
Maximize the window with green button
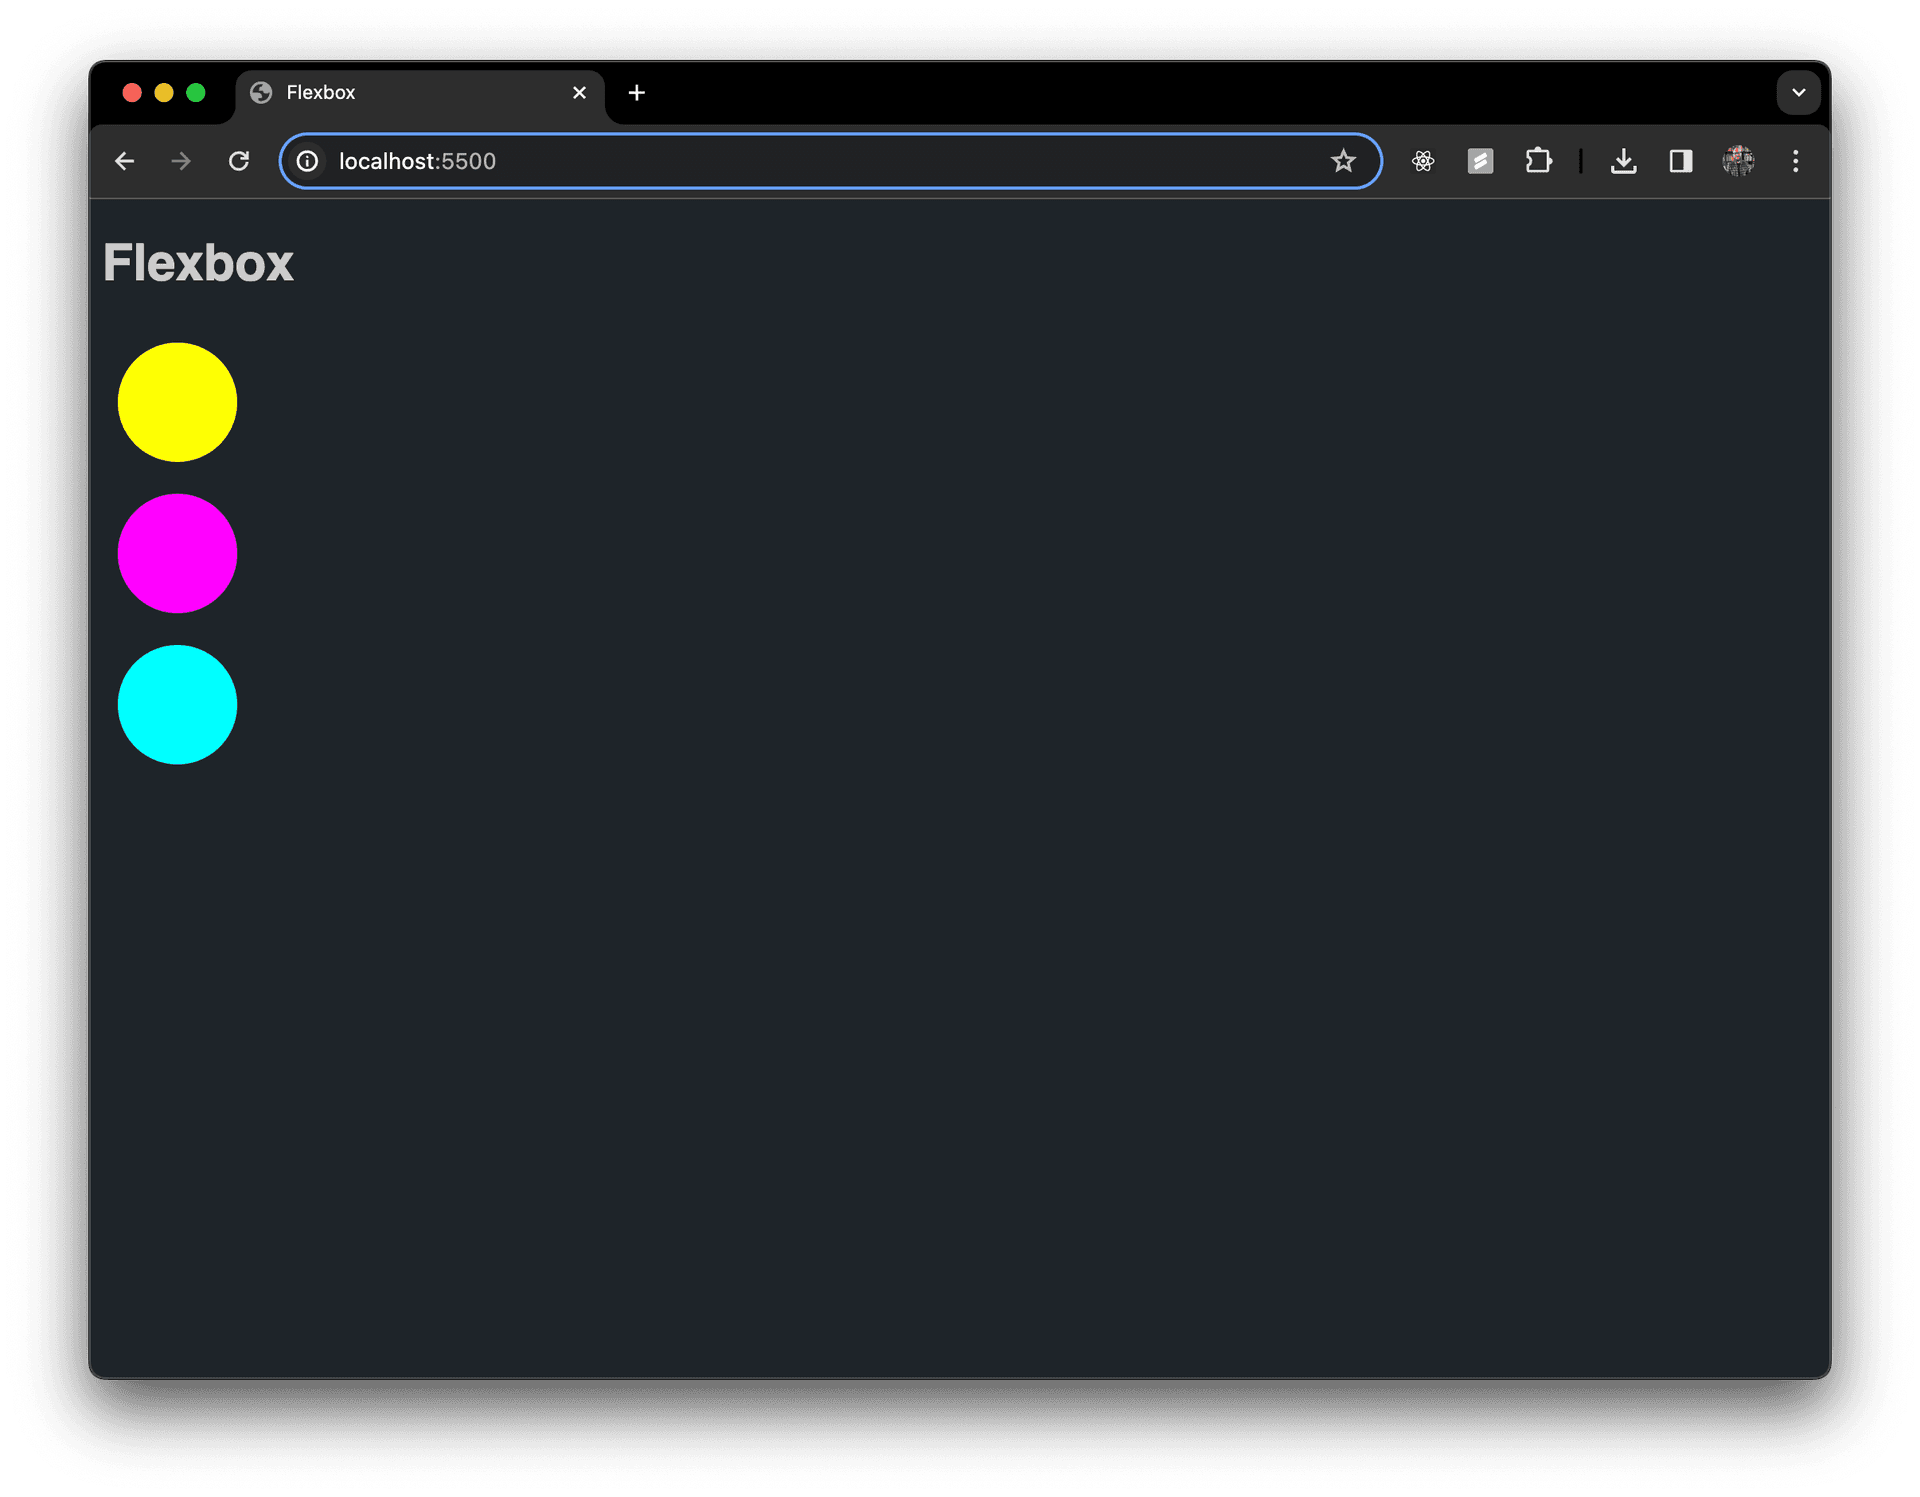click(x=196, y=93)
